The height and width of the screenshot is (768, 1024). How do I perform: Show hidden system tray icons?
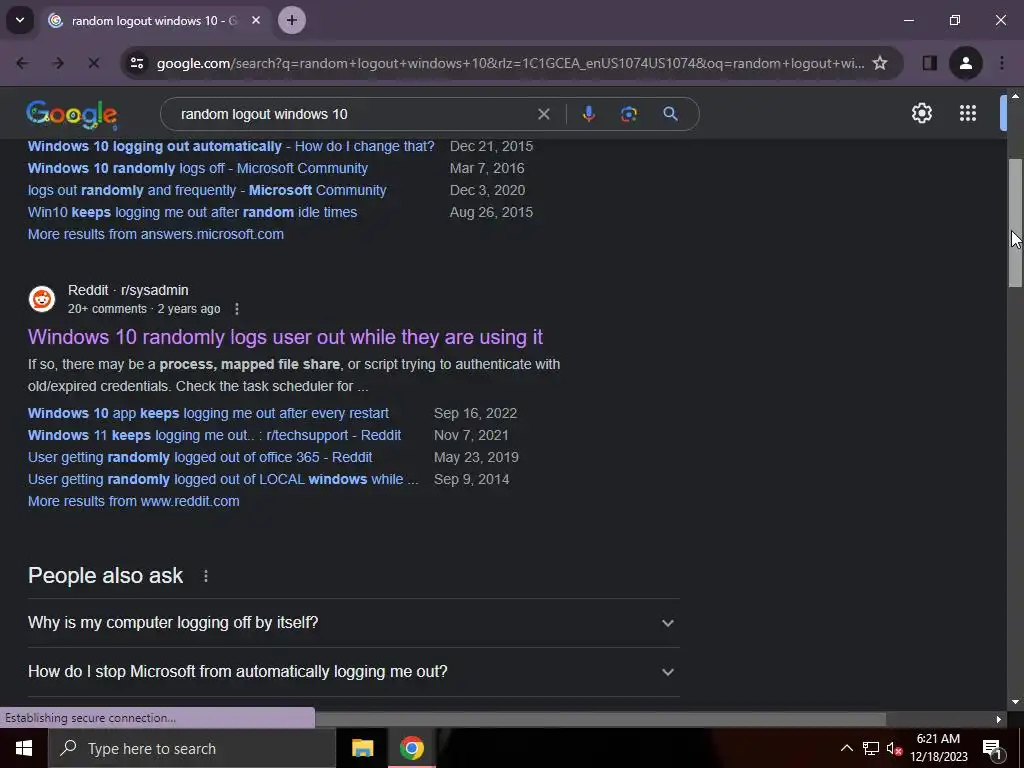(x=846, y=748)
